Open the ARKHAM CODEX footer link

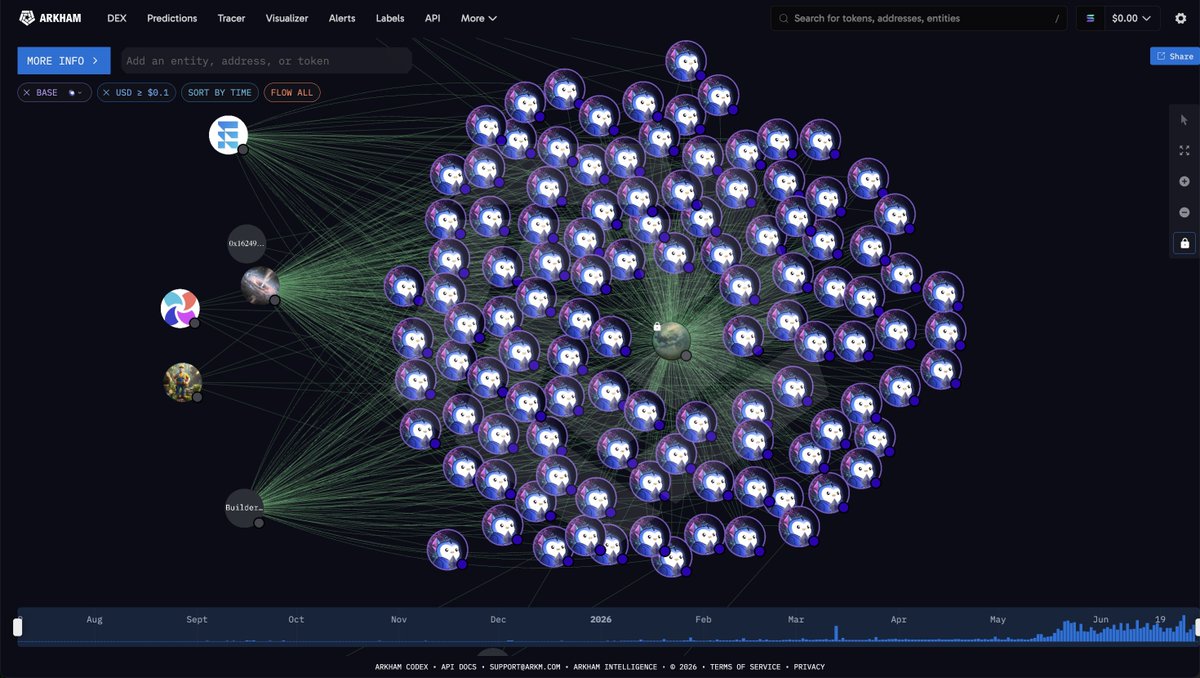pyautogui.click(x=402, y=666)
